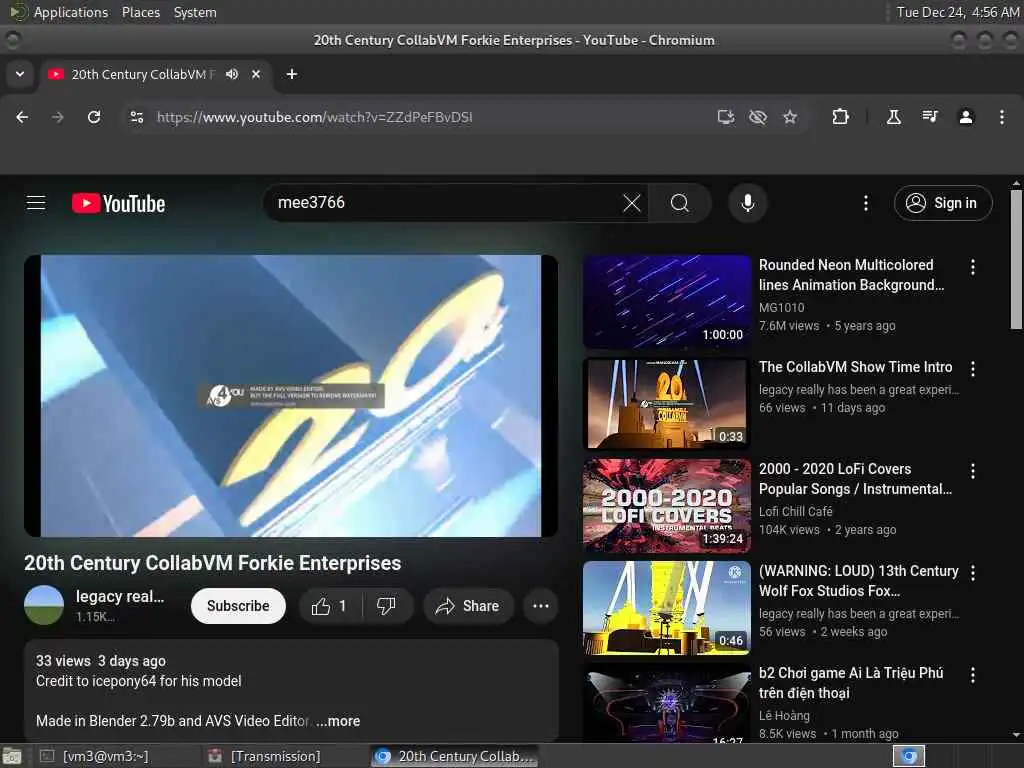Open Chromium three-dot menu
This screenshot has width=1024, height=768.
click(1002, 117)
